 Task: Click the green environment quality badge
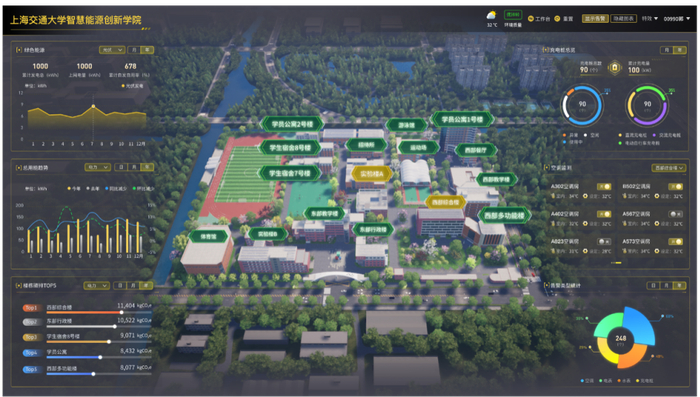coord(512,15)
